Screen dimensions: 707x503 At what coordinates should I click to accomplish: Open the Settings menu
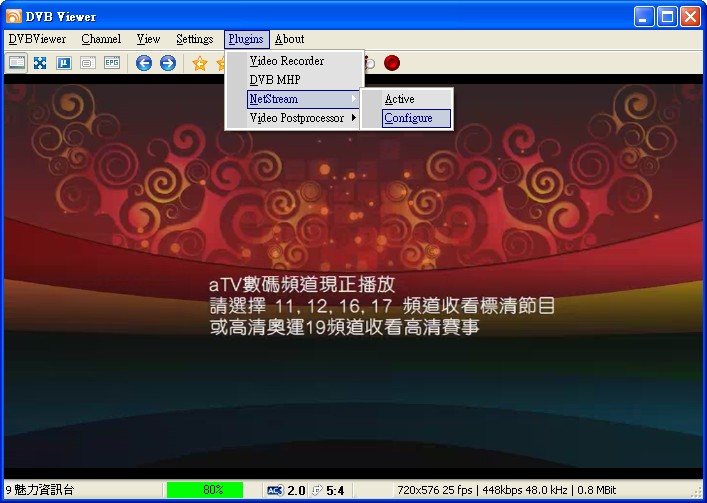point(194,39)
